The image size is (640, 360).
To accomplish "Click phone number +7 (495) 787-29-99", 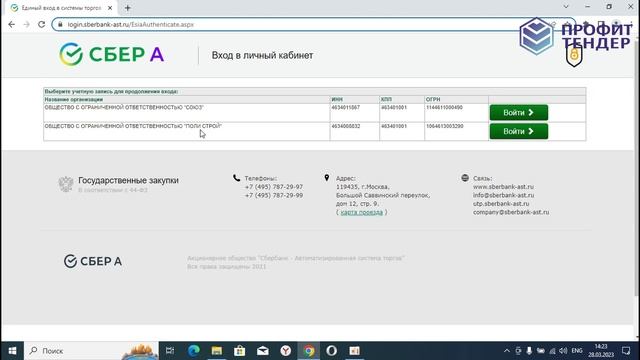I will (274, 195).
